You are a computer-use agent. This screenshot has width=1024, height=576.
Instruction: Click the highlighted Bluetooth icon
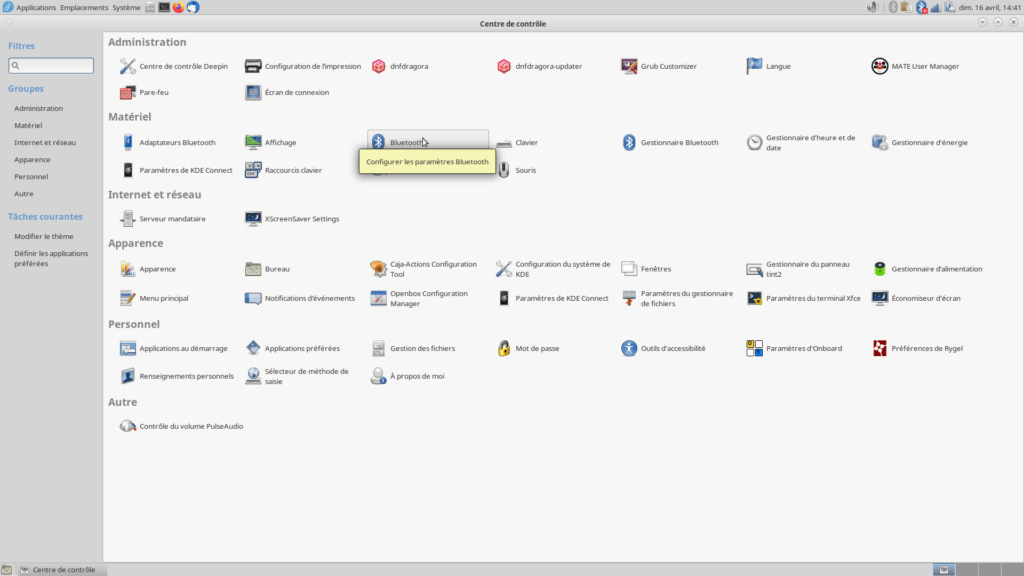[x=378, y=142]
